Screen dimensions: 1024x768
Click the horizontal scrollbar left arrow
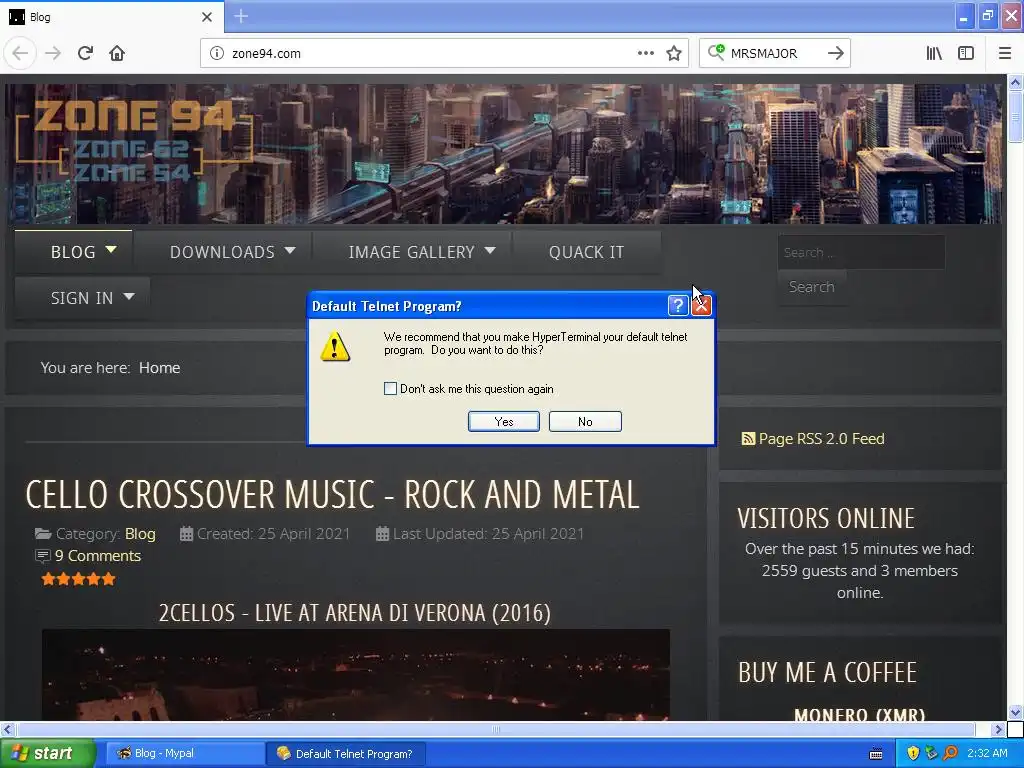coord(7,729)
